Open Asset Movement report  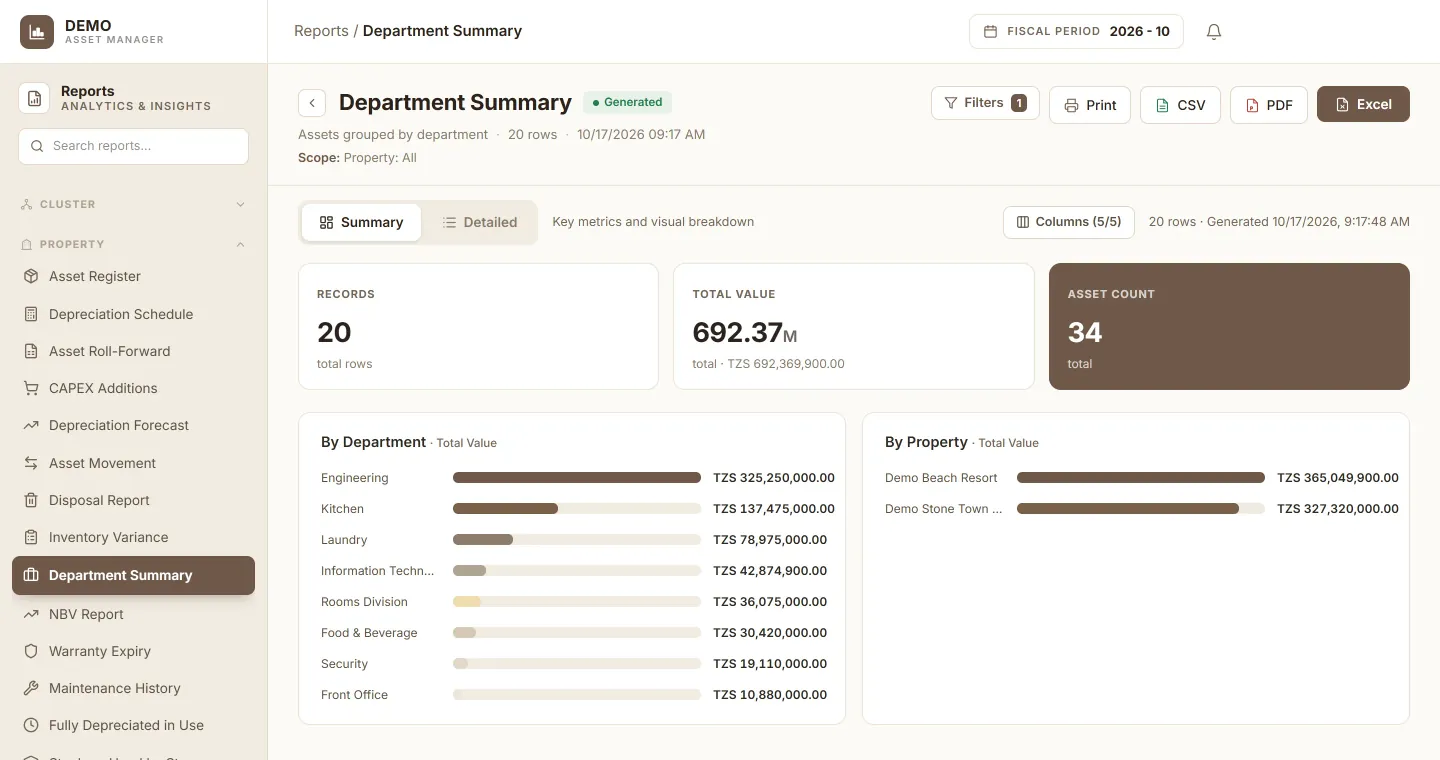pyautogui.click(x=133, y=463)
